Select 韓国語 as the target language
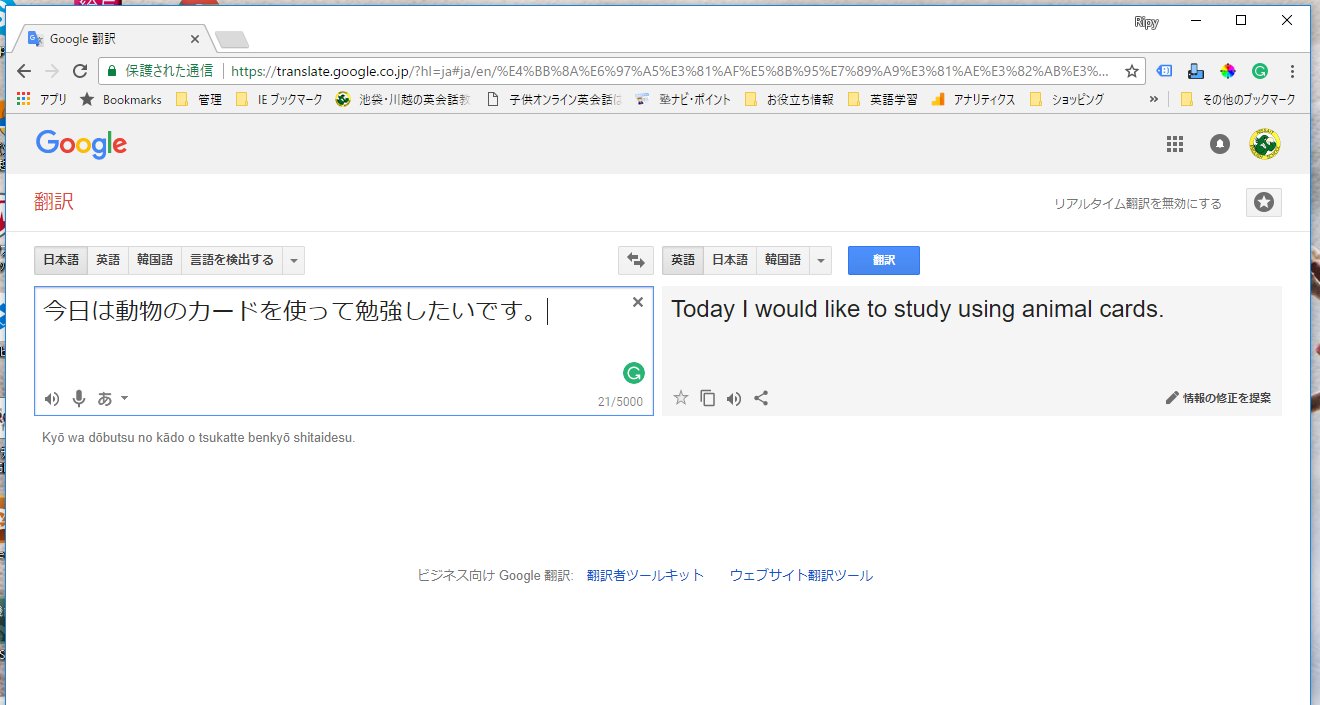Screen dimensions: 1320x705 (x=782, y=260)
